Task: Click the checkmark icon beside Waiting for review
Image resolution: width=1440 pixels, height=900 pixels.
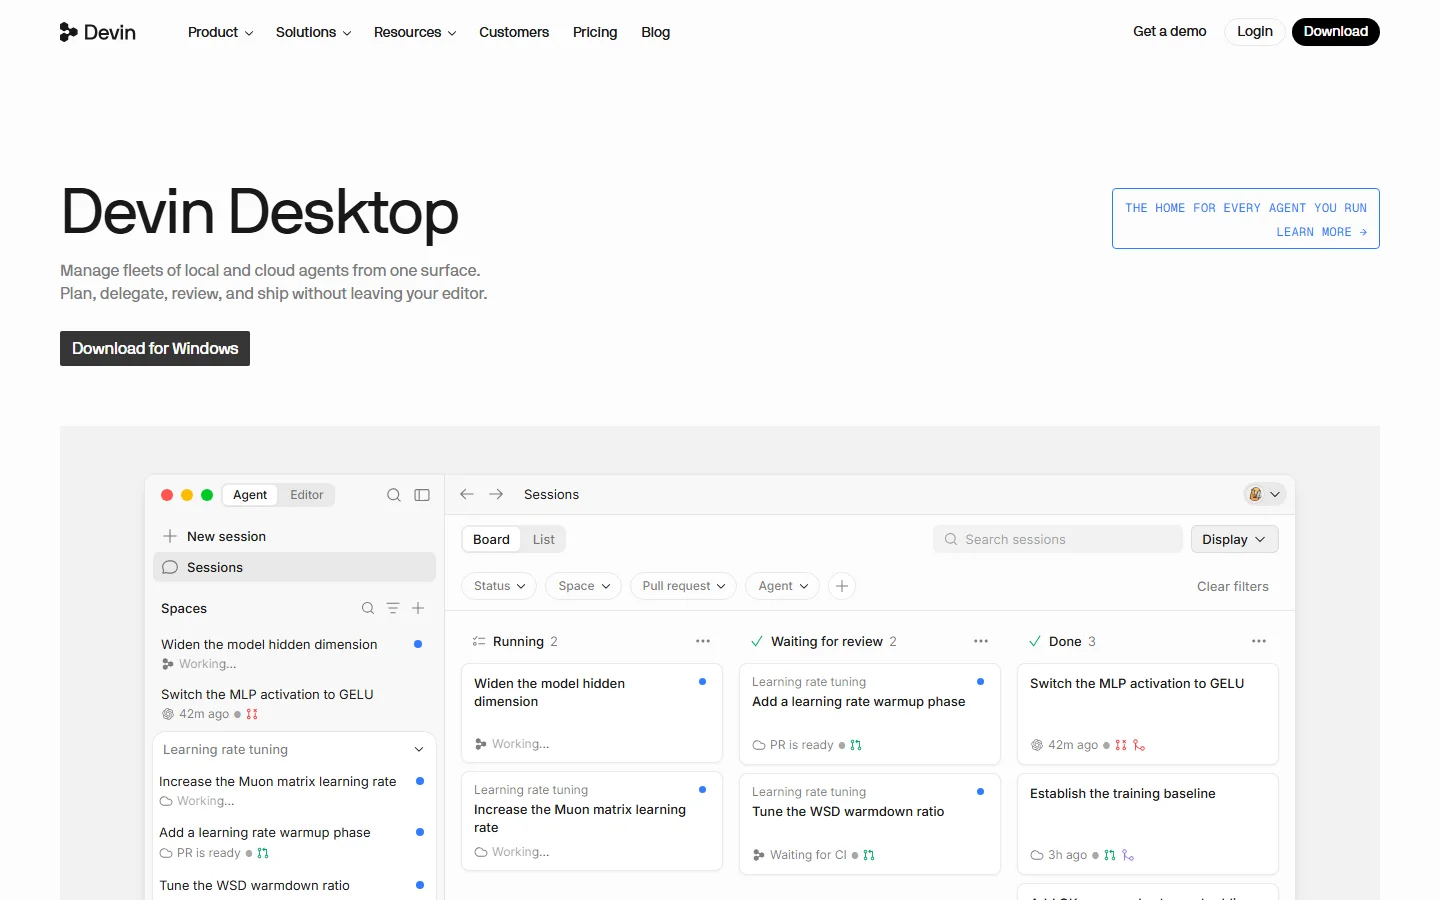Action: pos(757,641)
